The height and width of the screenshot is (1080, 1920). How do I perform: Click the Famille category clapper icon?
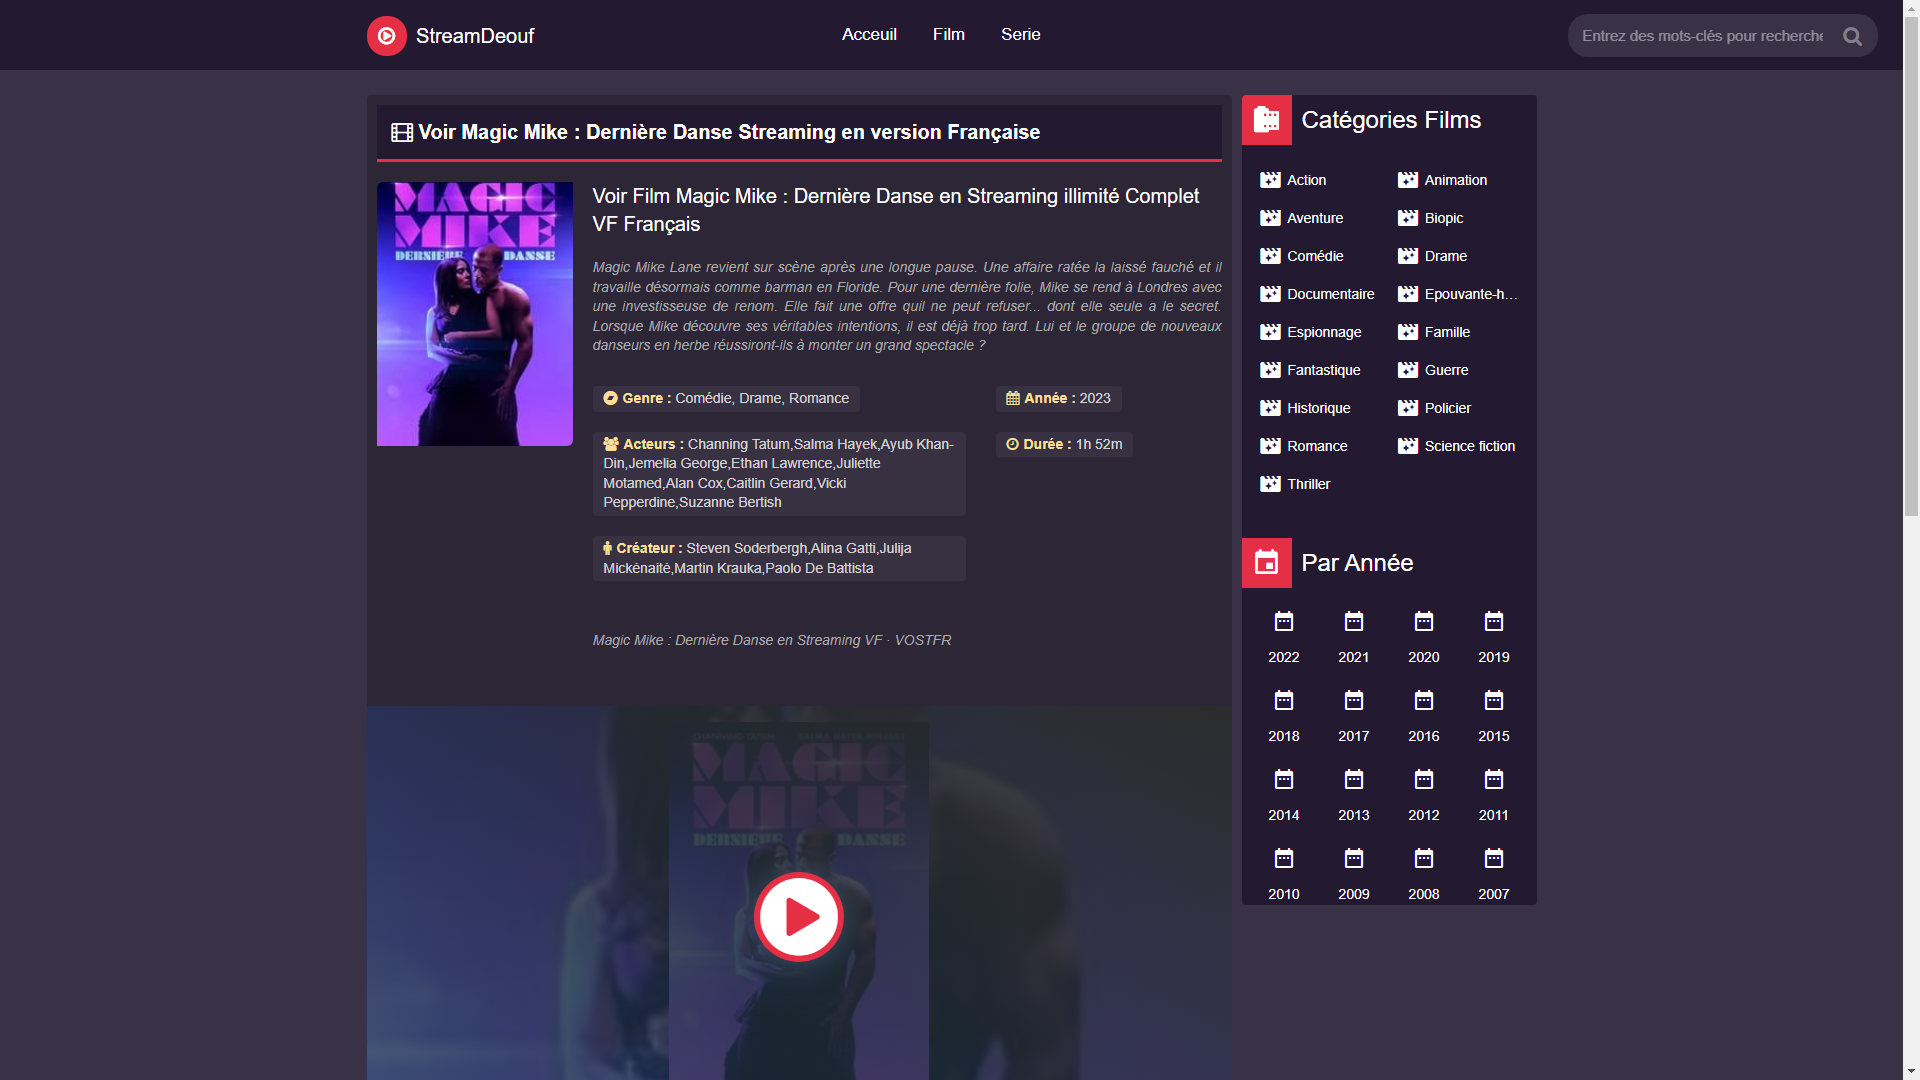(1408, 332)
